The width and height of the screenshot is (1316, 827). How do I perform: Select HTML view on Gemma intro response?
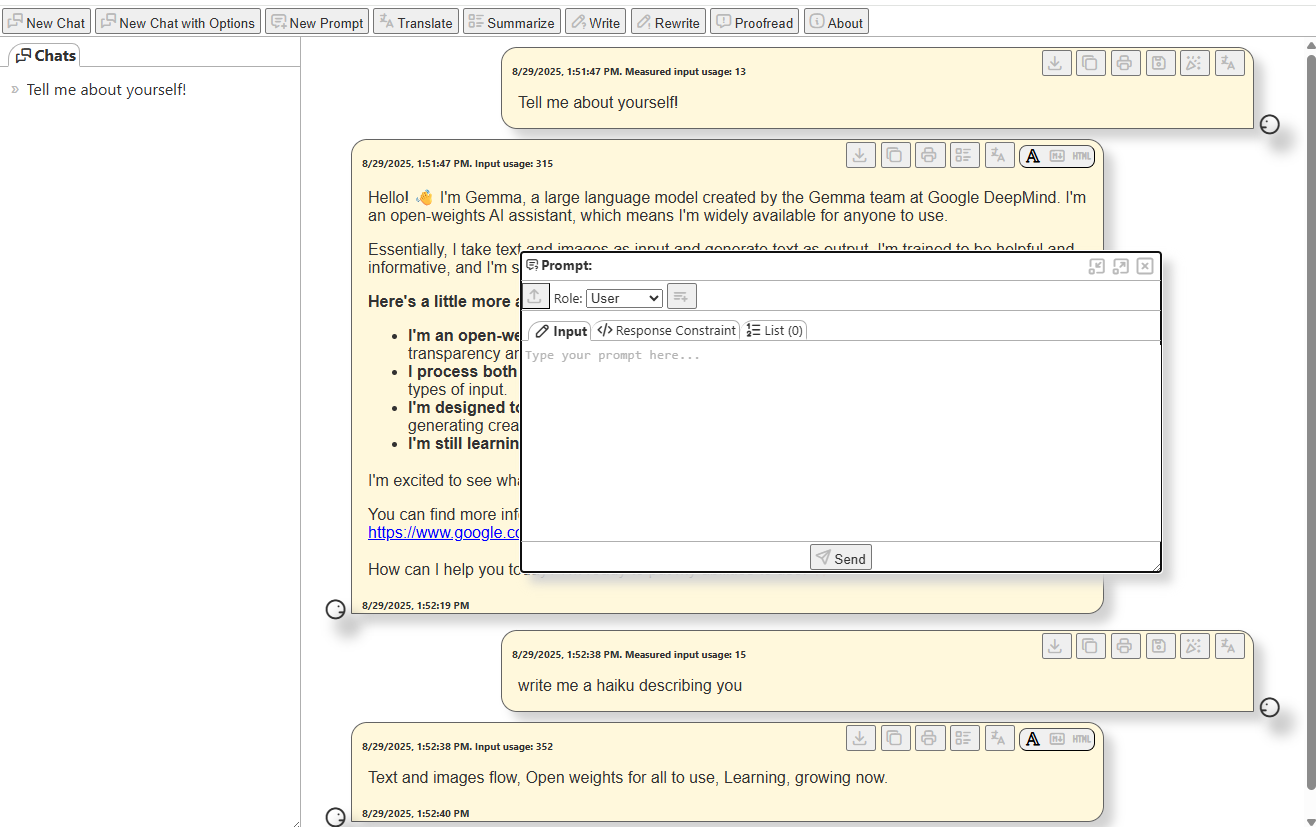(1081, 155)
